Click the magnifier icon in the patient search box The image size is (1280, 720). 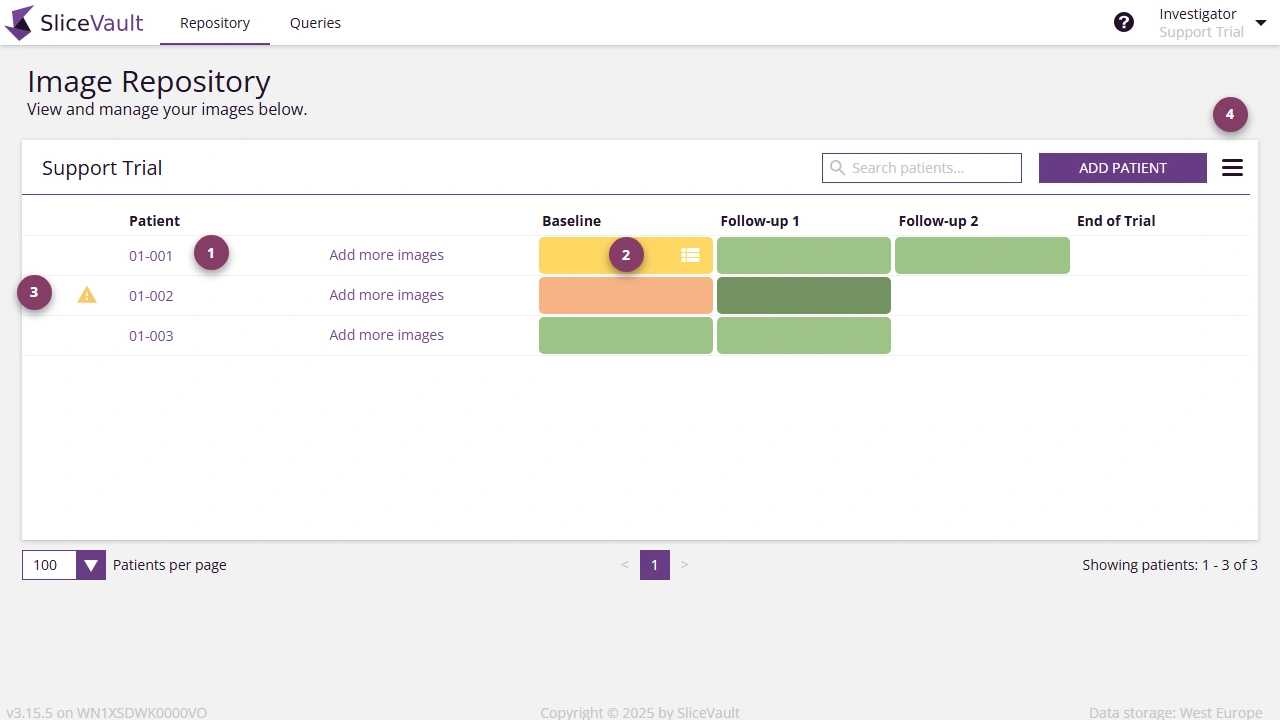coord(838,167)
